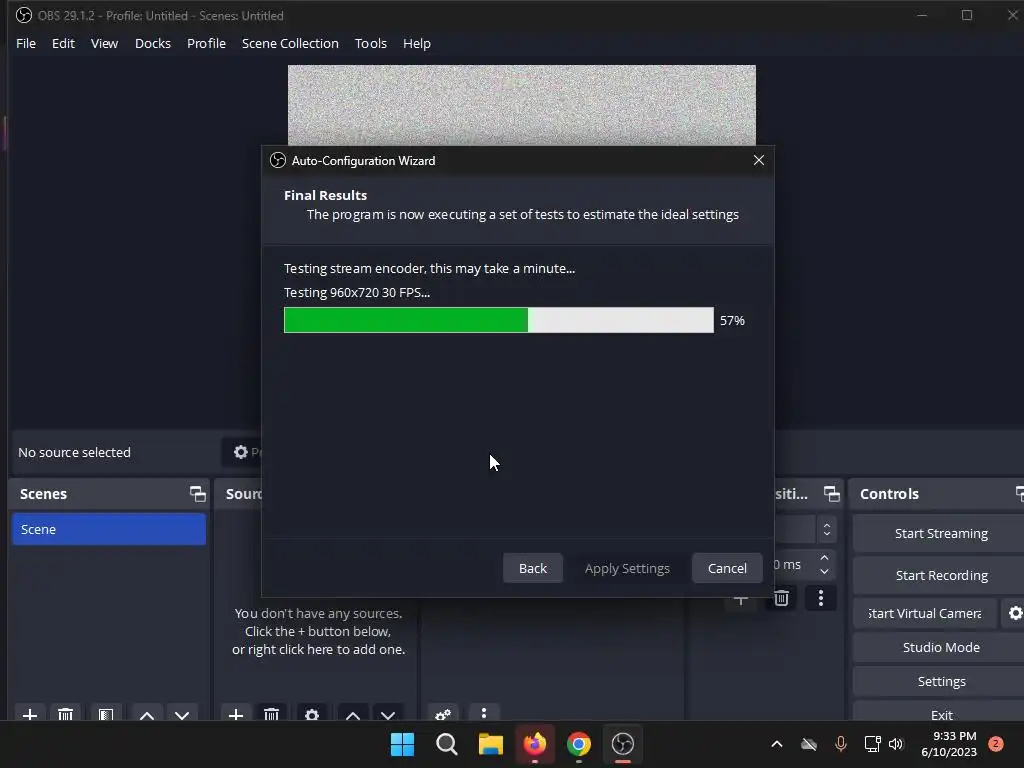Open the Profile menu

[x=206, y=43]
